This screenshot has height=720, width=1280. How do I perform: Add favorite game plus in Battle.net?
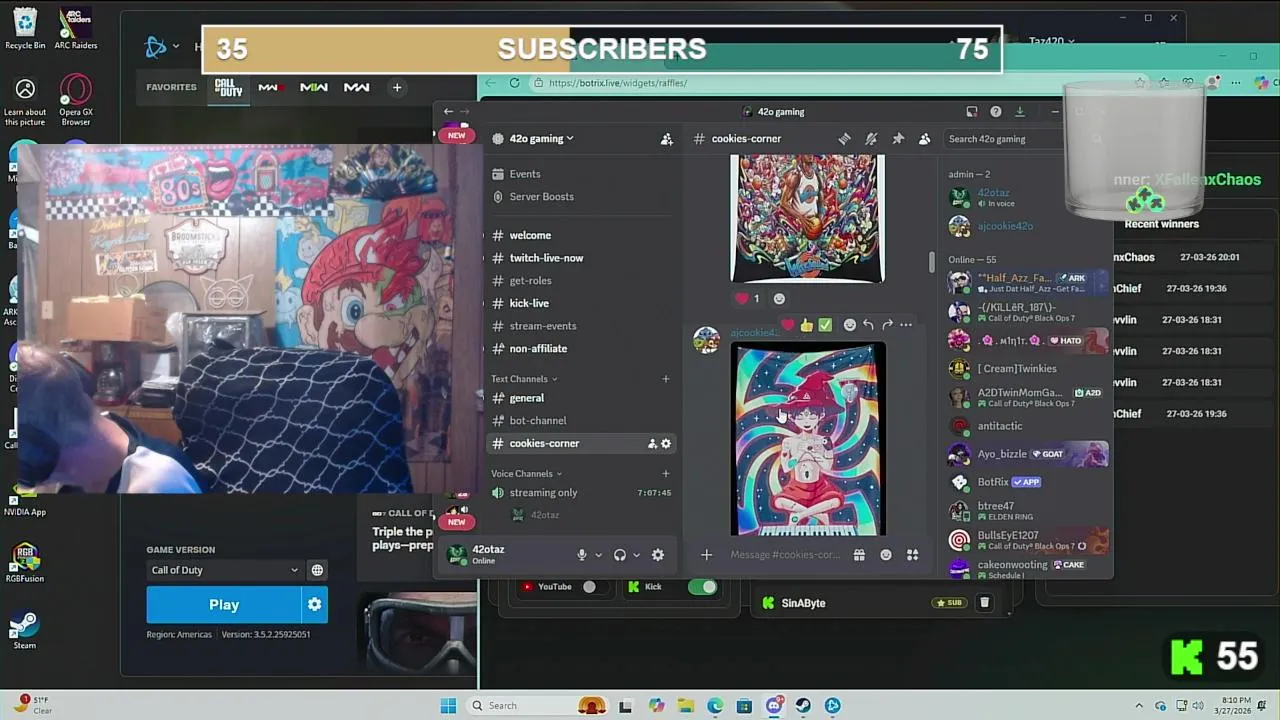point(397,88)
